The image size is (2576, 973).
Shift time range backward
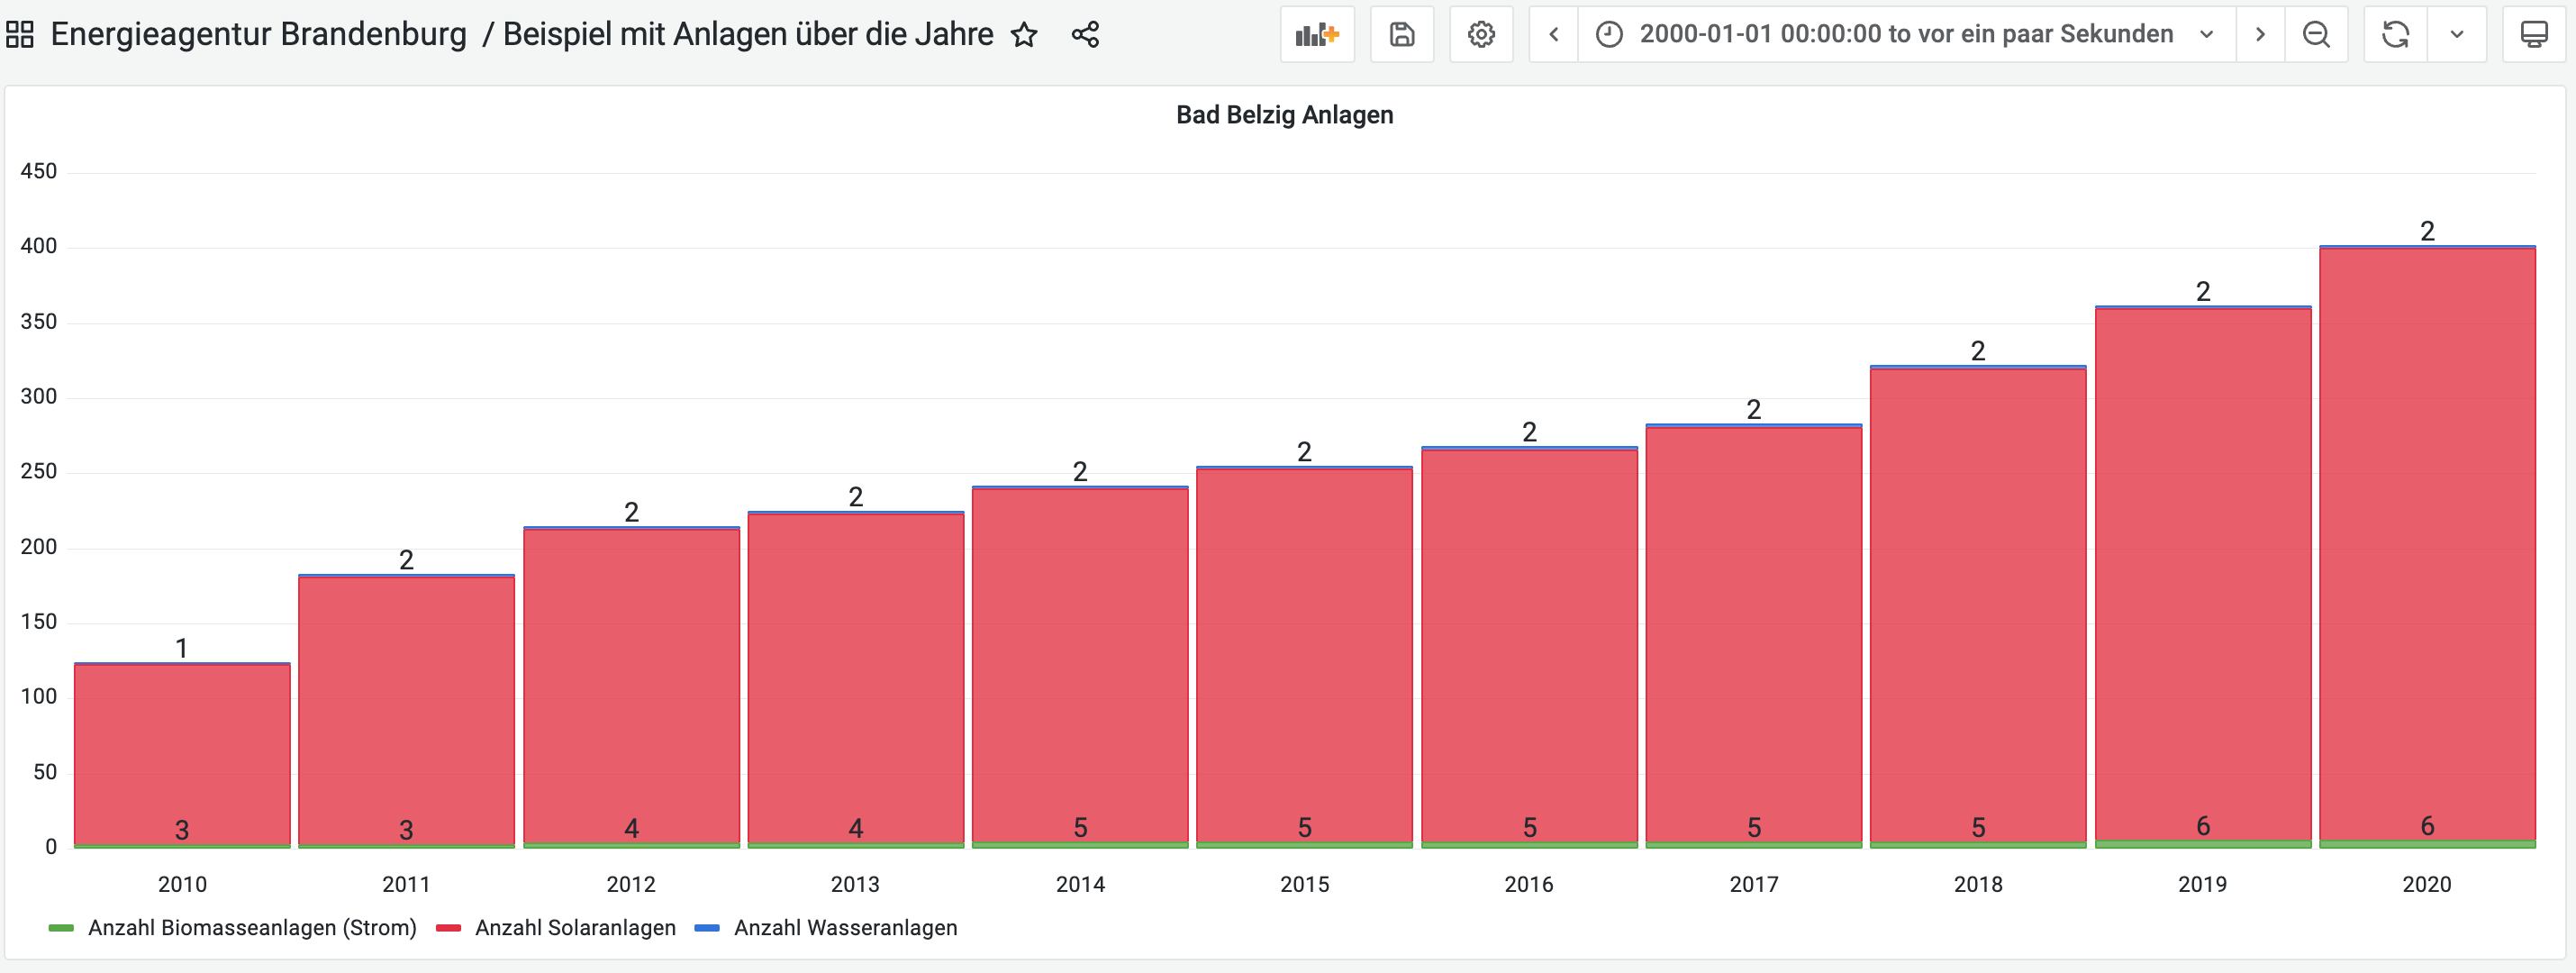pos(1553,33)
